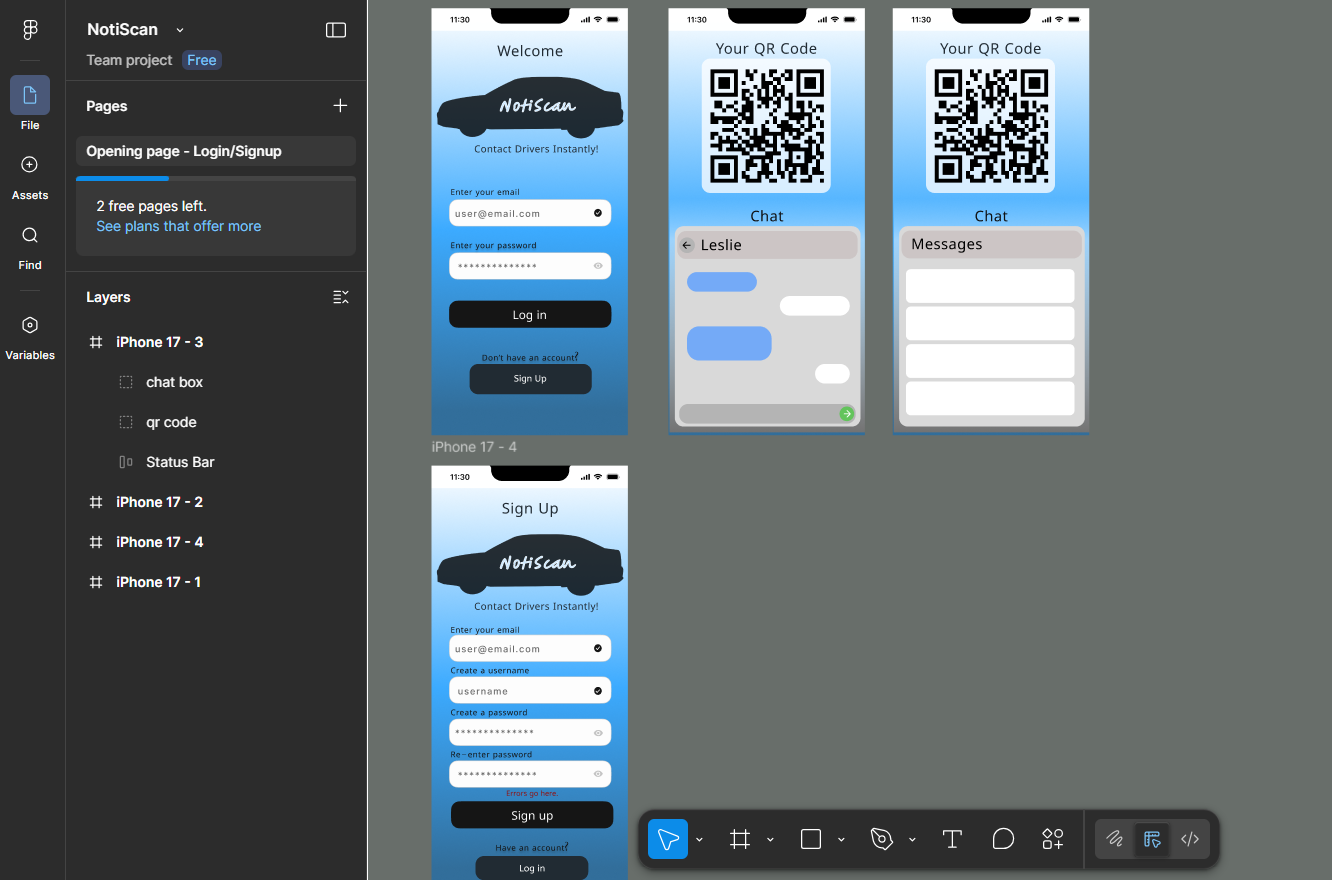Click frame icon of iPhone 17 - 3
This screenshot has height=880, width=1332.
[x=96, y=342]
